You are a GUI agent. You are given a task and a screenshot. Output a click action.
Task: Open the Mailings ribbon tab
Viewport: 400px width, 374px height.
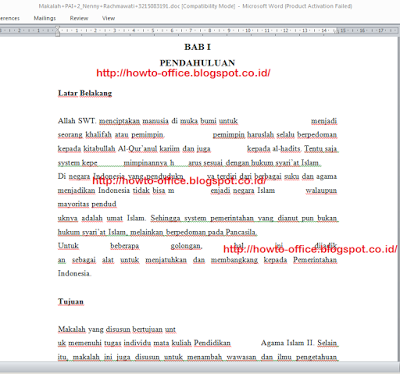pyautogui.click(x=45, y=18)
